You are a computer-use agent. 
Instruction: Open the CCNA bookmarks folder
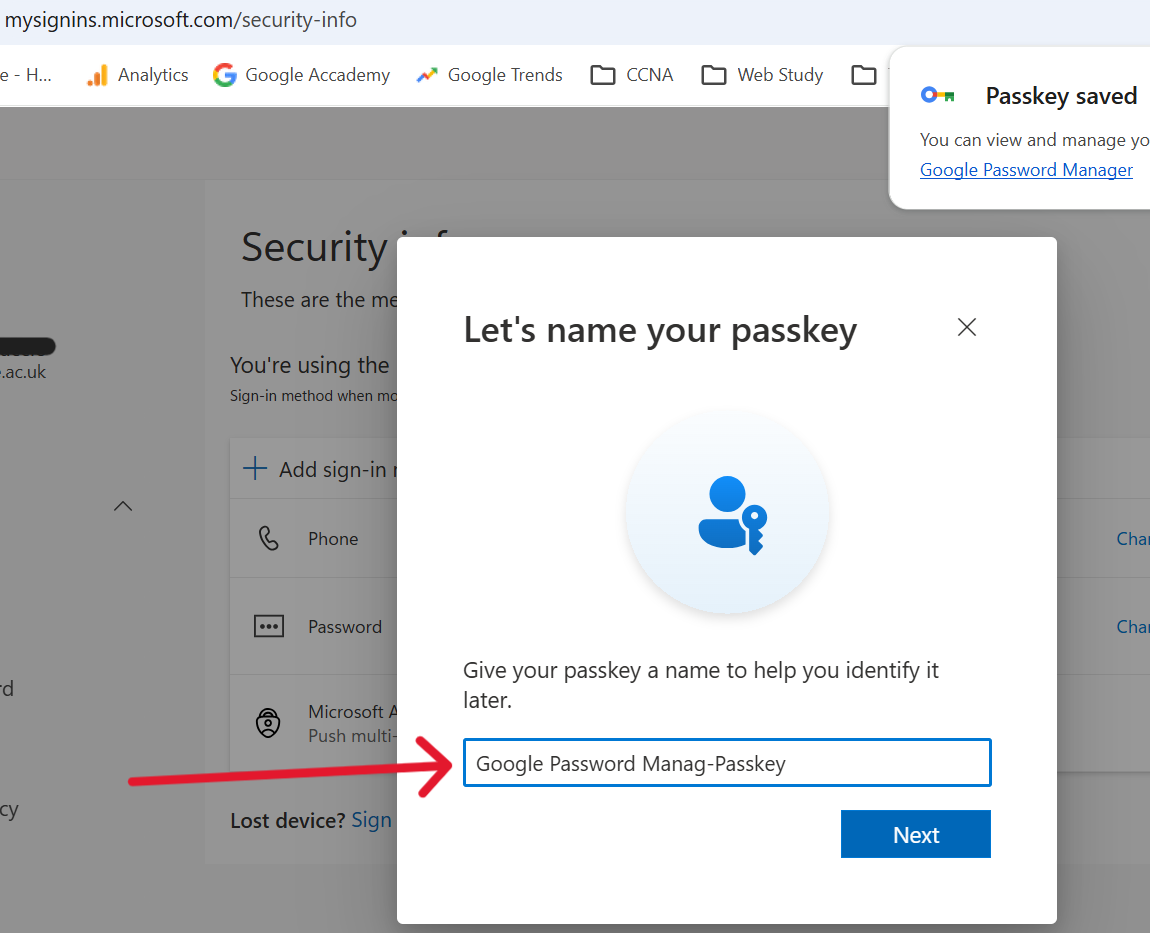631,75
